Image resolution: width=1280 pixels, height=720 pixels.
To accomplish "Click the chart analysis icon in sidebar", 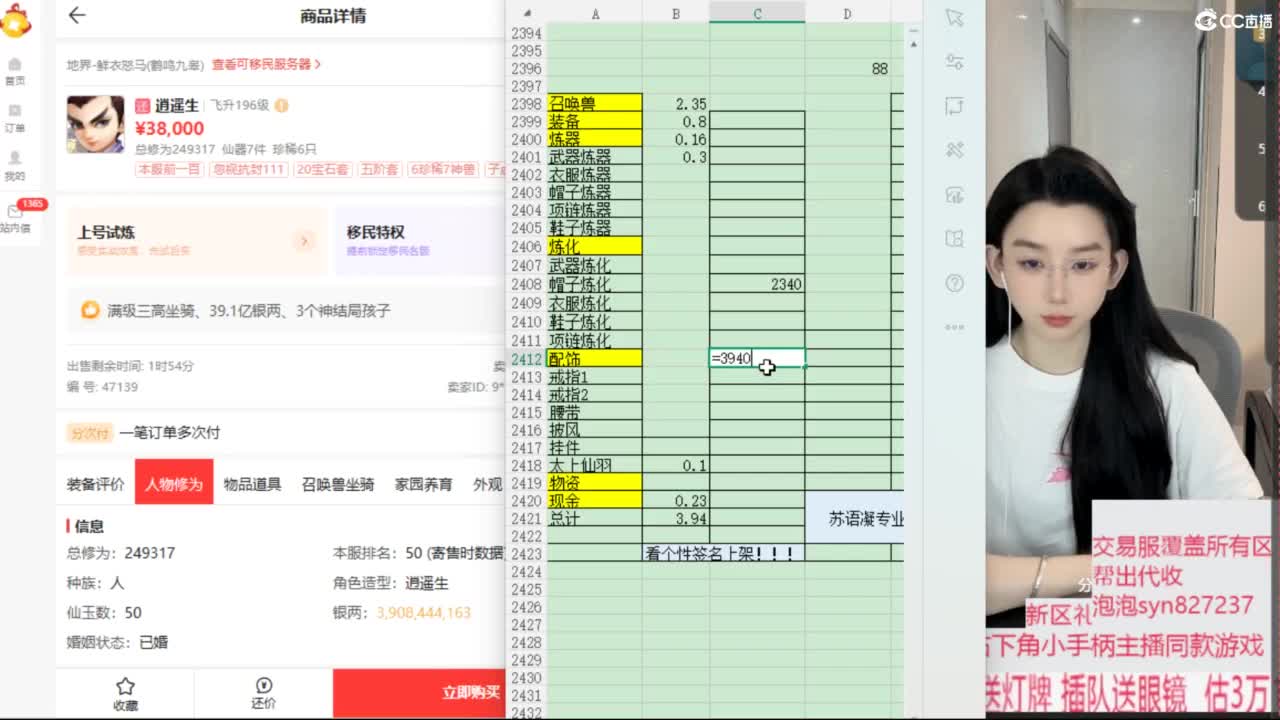I will pos(954,194).
